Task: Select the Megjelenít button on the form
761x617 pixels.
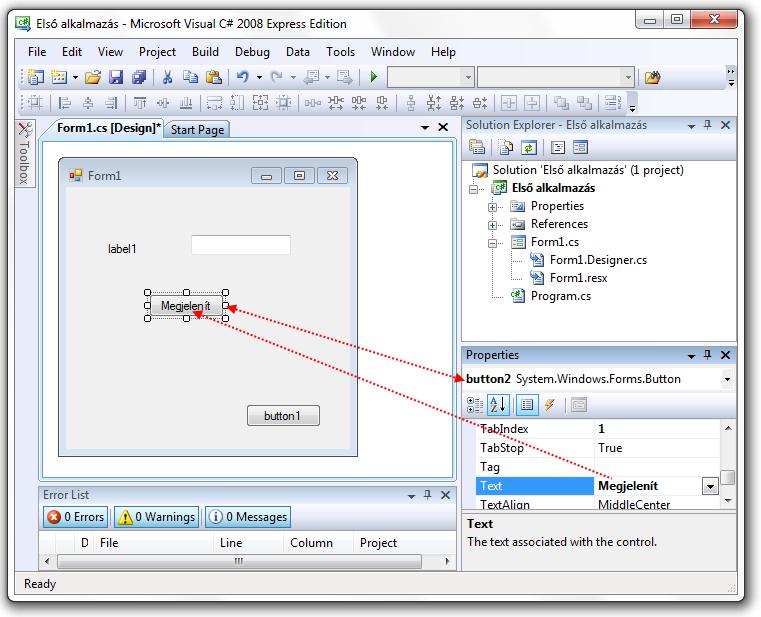Action: coord(186,306)
